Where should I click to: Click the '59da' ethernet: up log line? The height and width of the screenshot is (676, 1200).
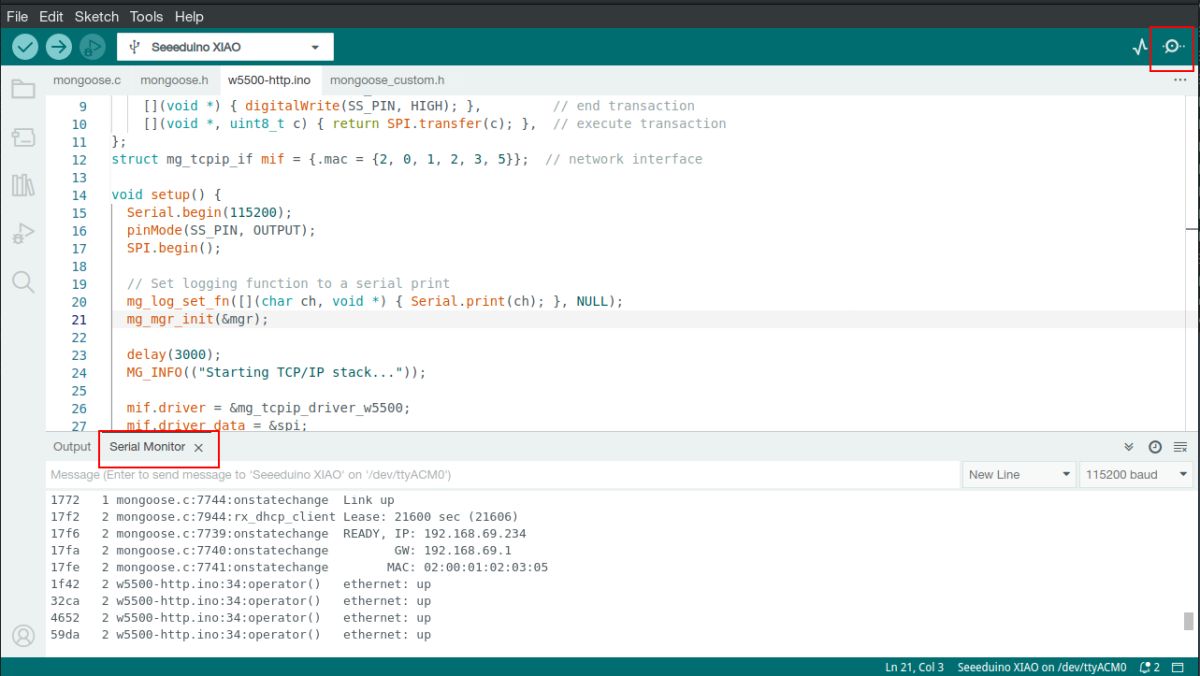240,634
